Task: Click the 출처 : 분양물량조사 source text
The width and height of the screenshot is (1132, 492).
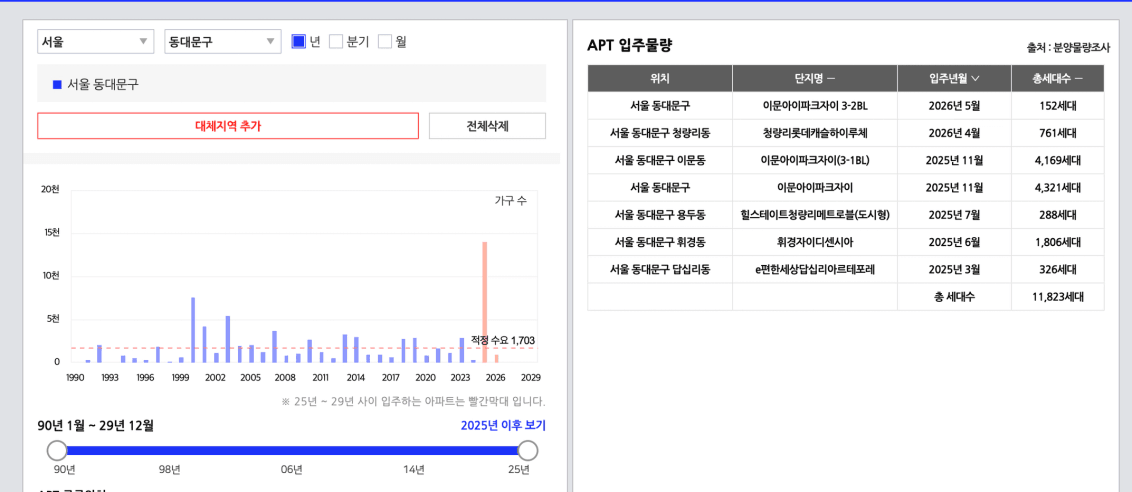Action: coord(1068,48)
